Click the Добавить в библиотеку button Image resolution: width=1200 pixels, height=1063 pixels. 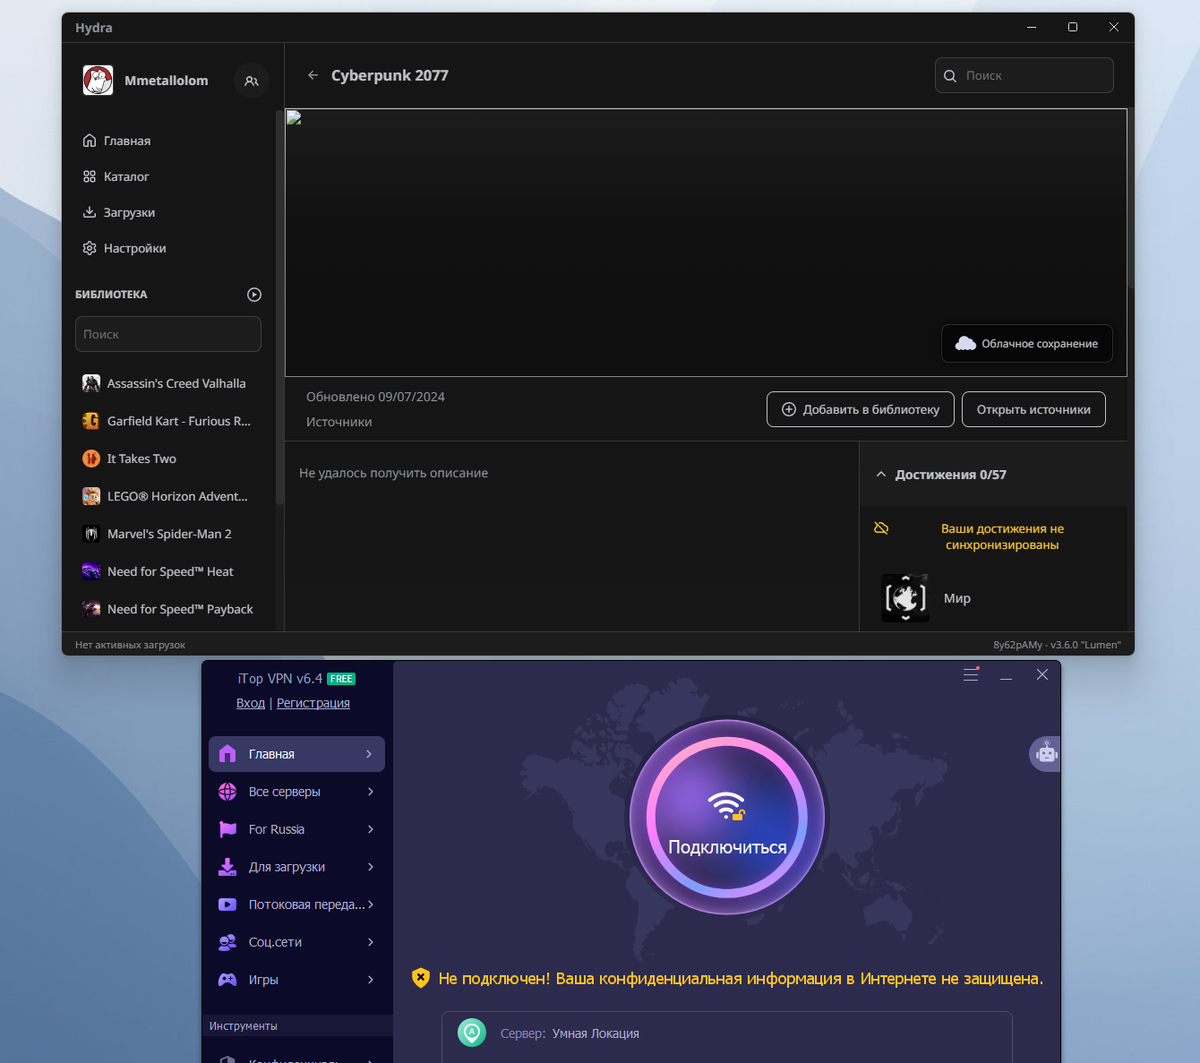tap(860, 409)
